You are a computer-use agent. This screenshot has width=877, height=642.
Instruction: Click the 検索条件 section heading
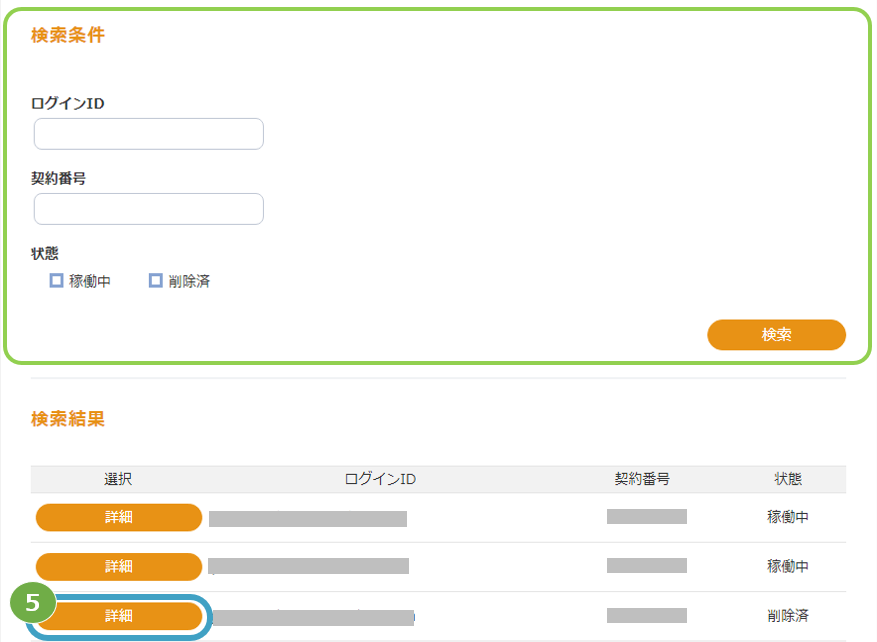68,35
